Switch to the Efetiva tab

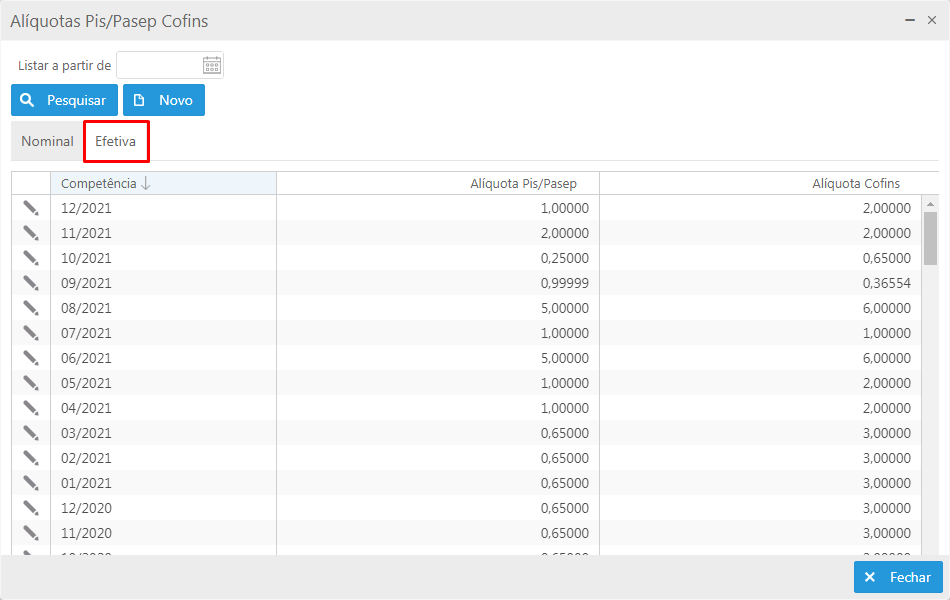pos(116,141)
